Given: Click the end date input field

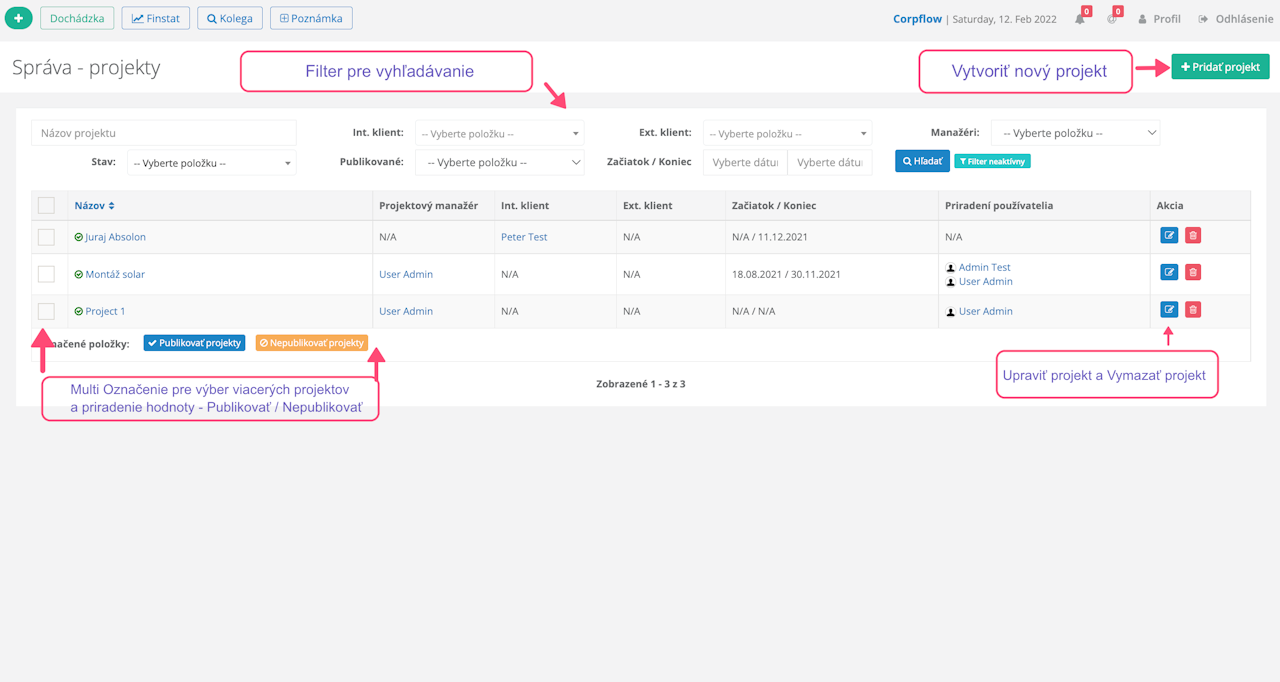Looking at the screenshot, I should pyautogui.click(x=830, y=162).
